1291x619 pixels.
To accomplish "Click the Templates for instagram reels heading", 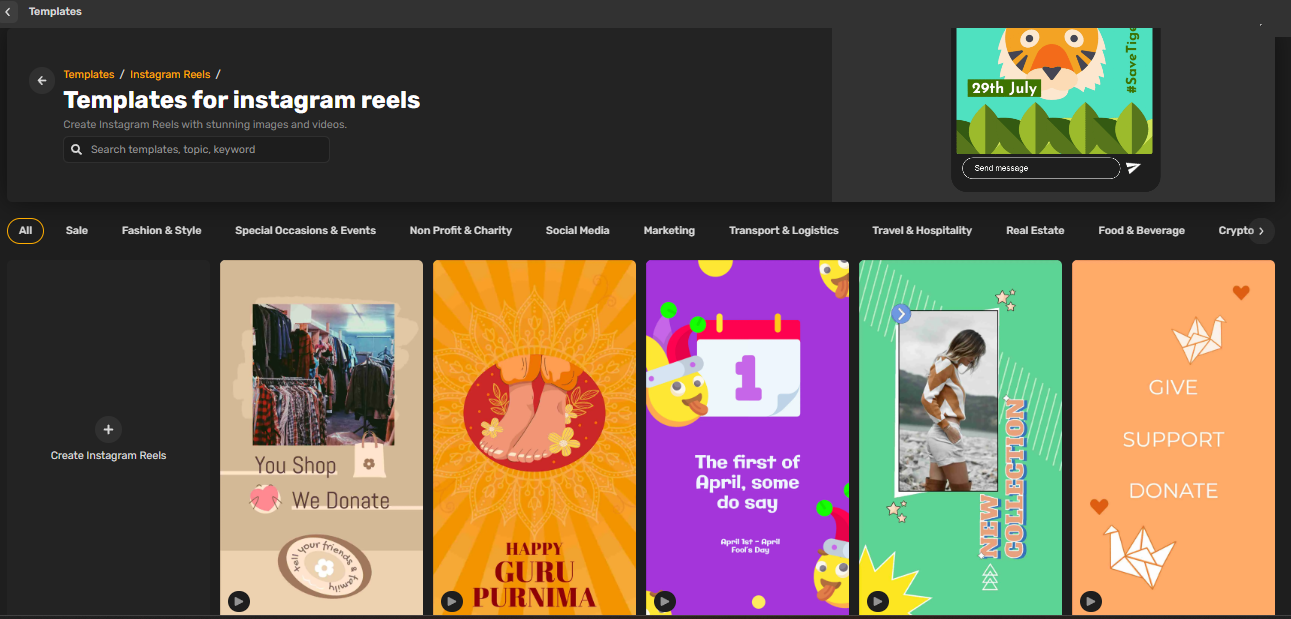I will 242,100.
